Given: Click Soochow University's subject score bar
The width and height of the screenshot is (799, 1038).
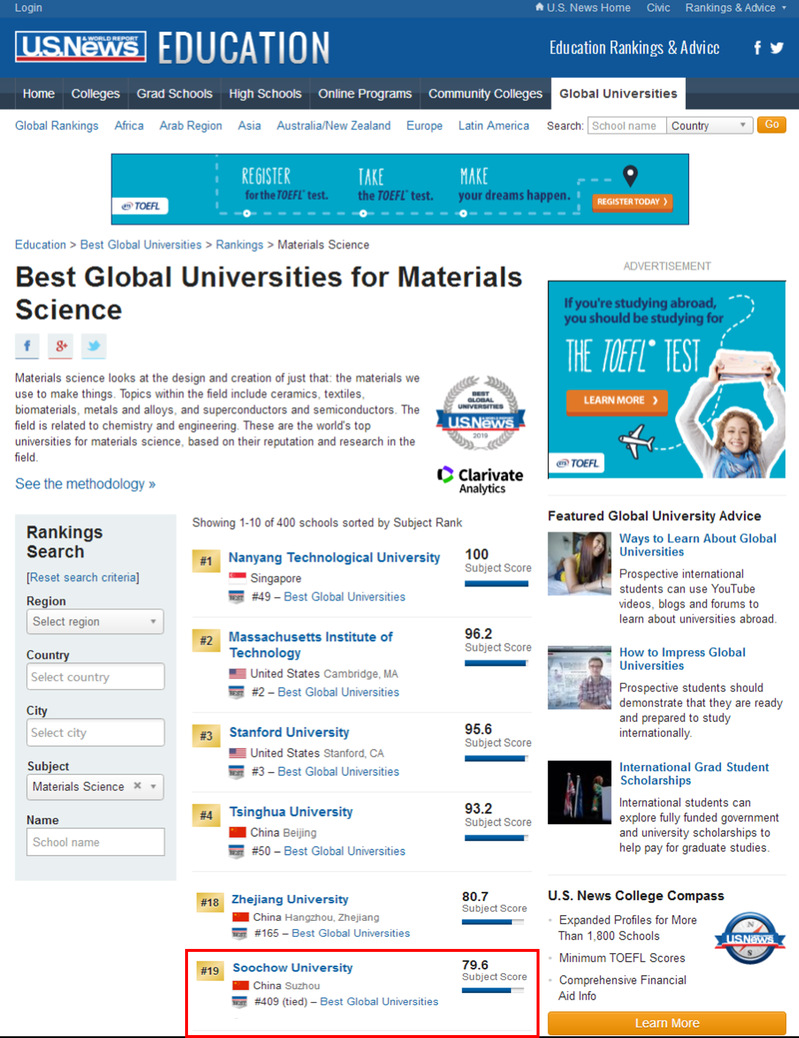Looking at the screenshot, I should [494, 991].
